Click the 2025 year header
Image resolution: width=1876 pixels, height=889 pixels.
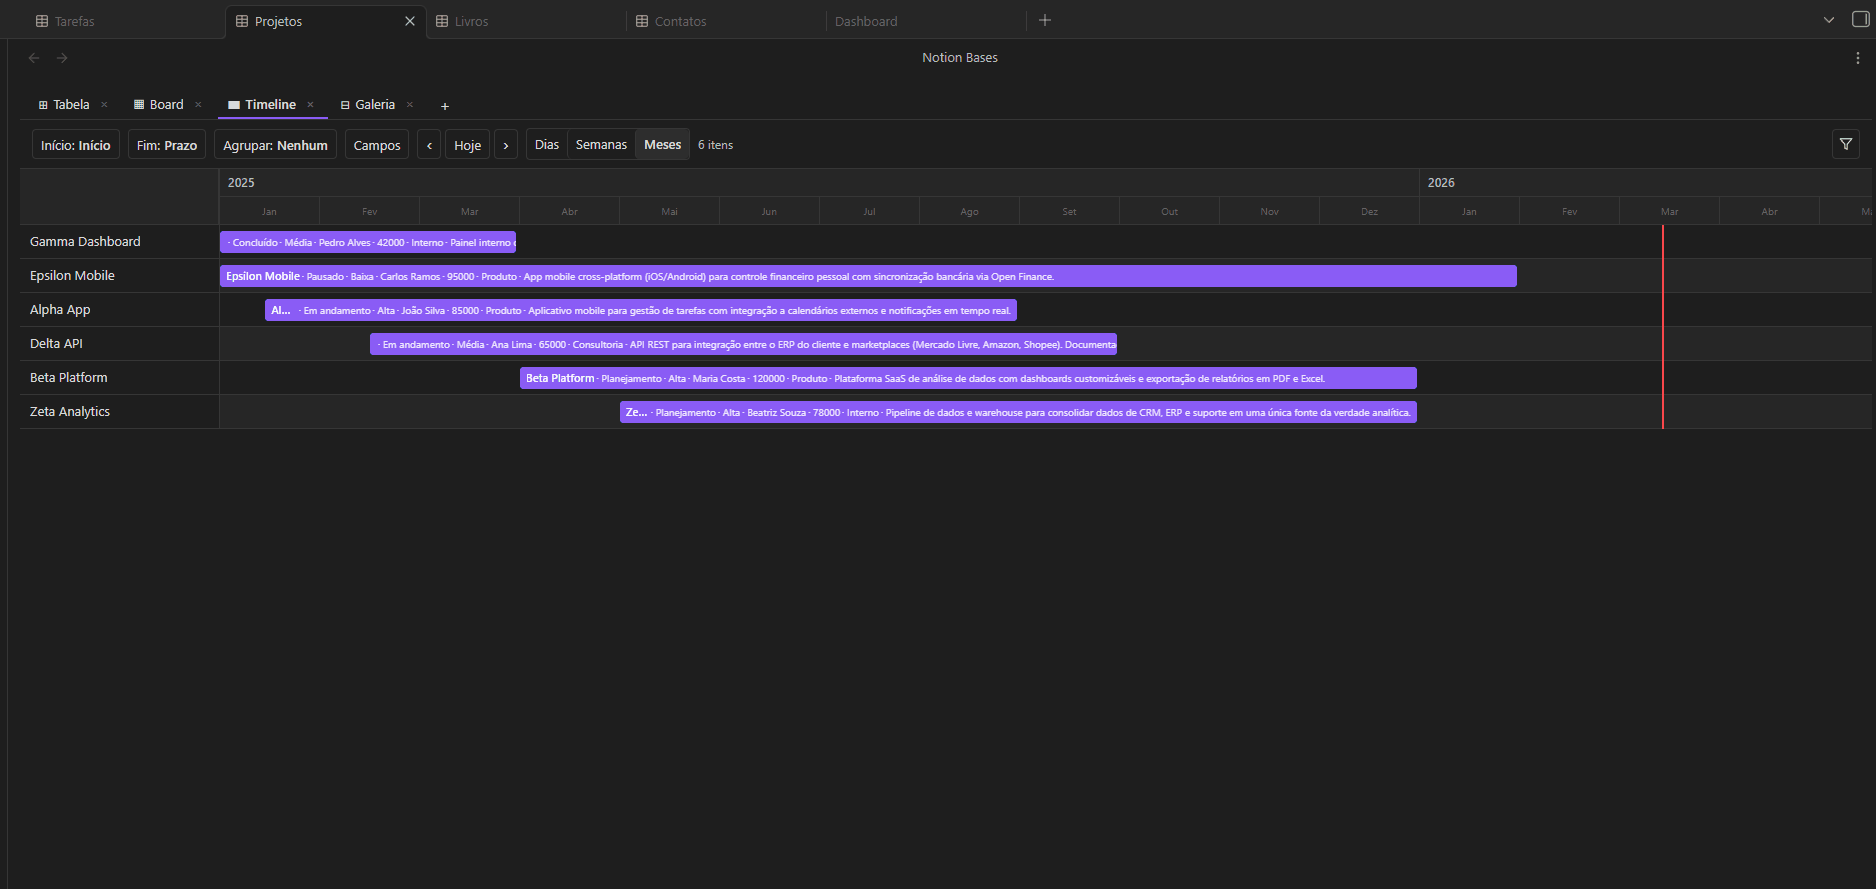click(241, 183)
